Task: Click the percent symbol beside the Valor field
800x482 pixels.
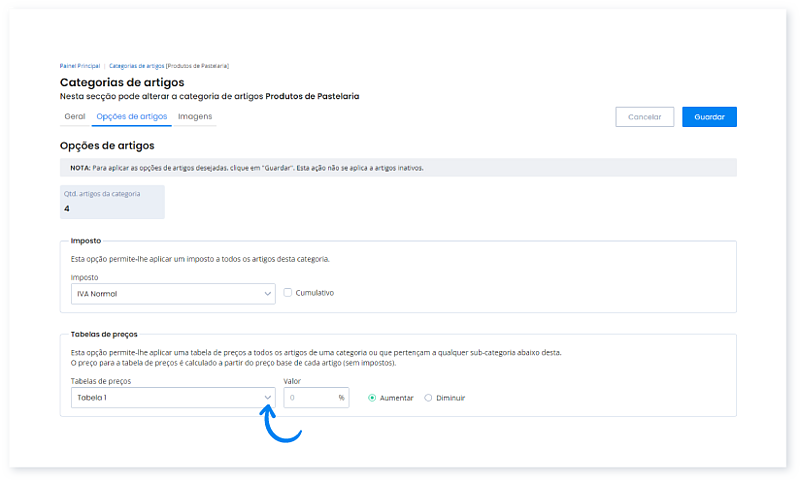Action: pos(341,397)
